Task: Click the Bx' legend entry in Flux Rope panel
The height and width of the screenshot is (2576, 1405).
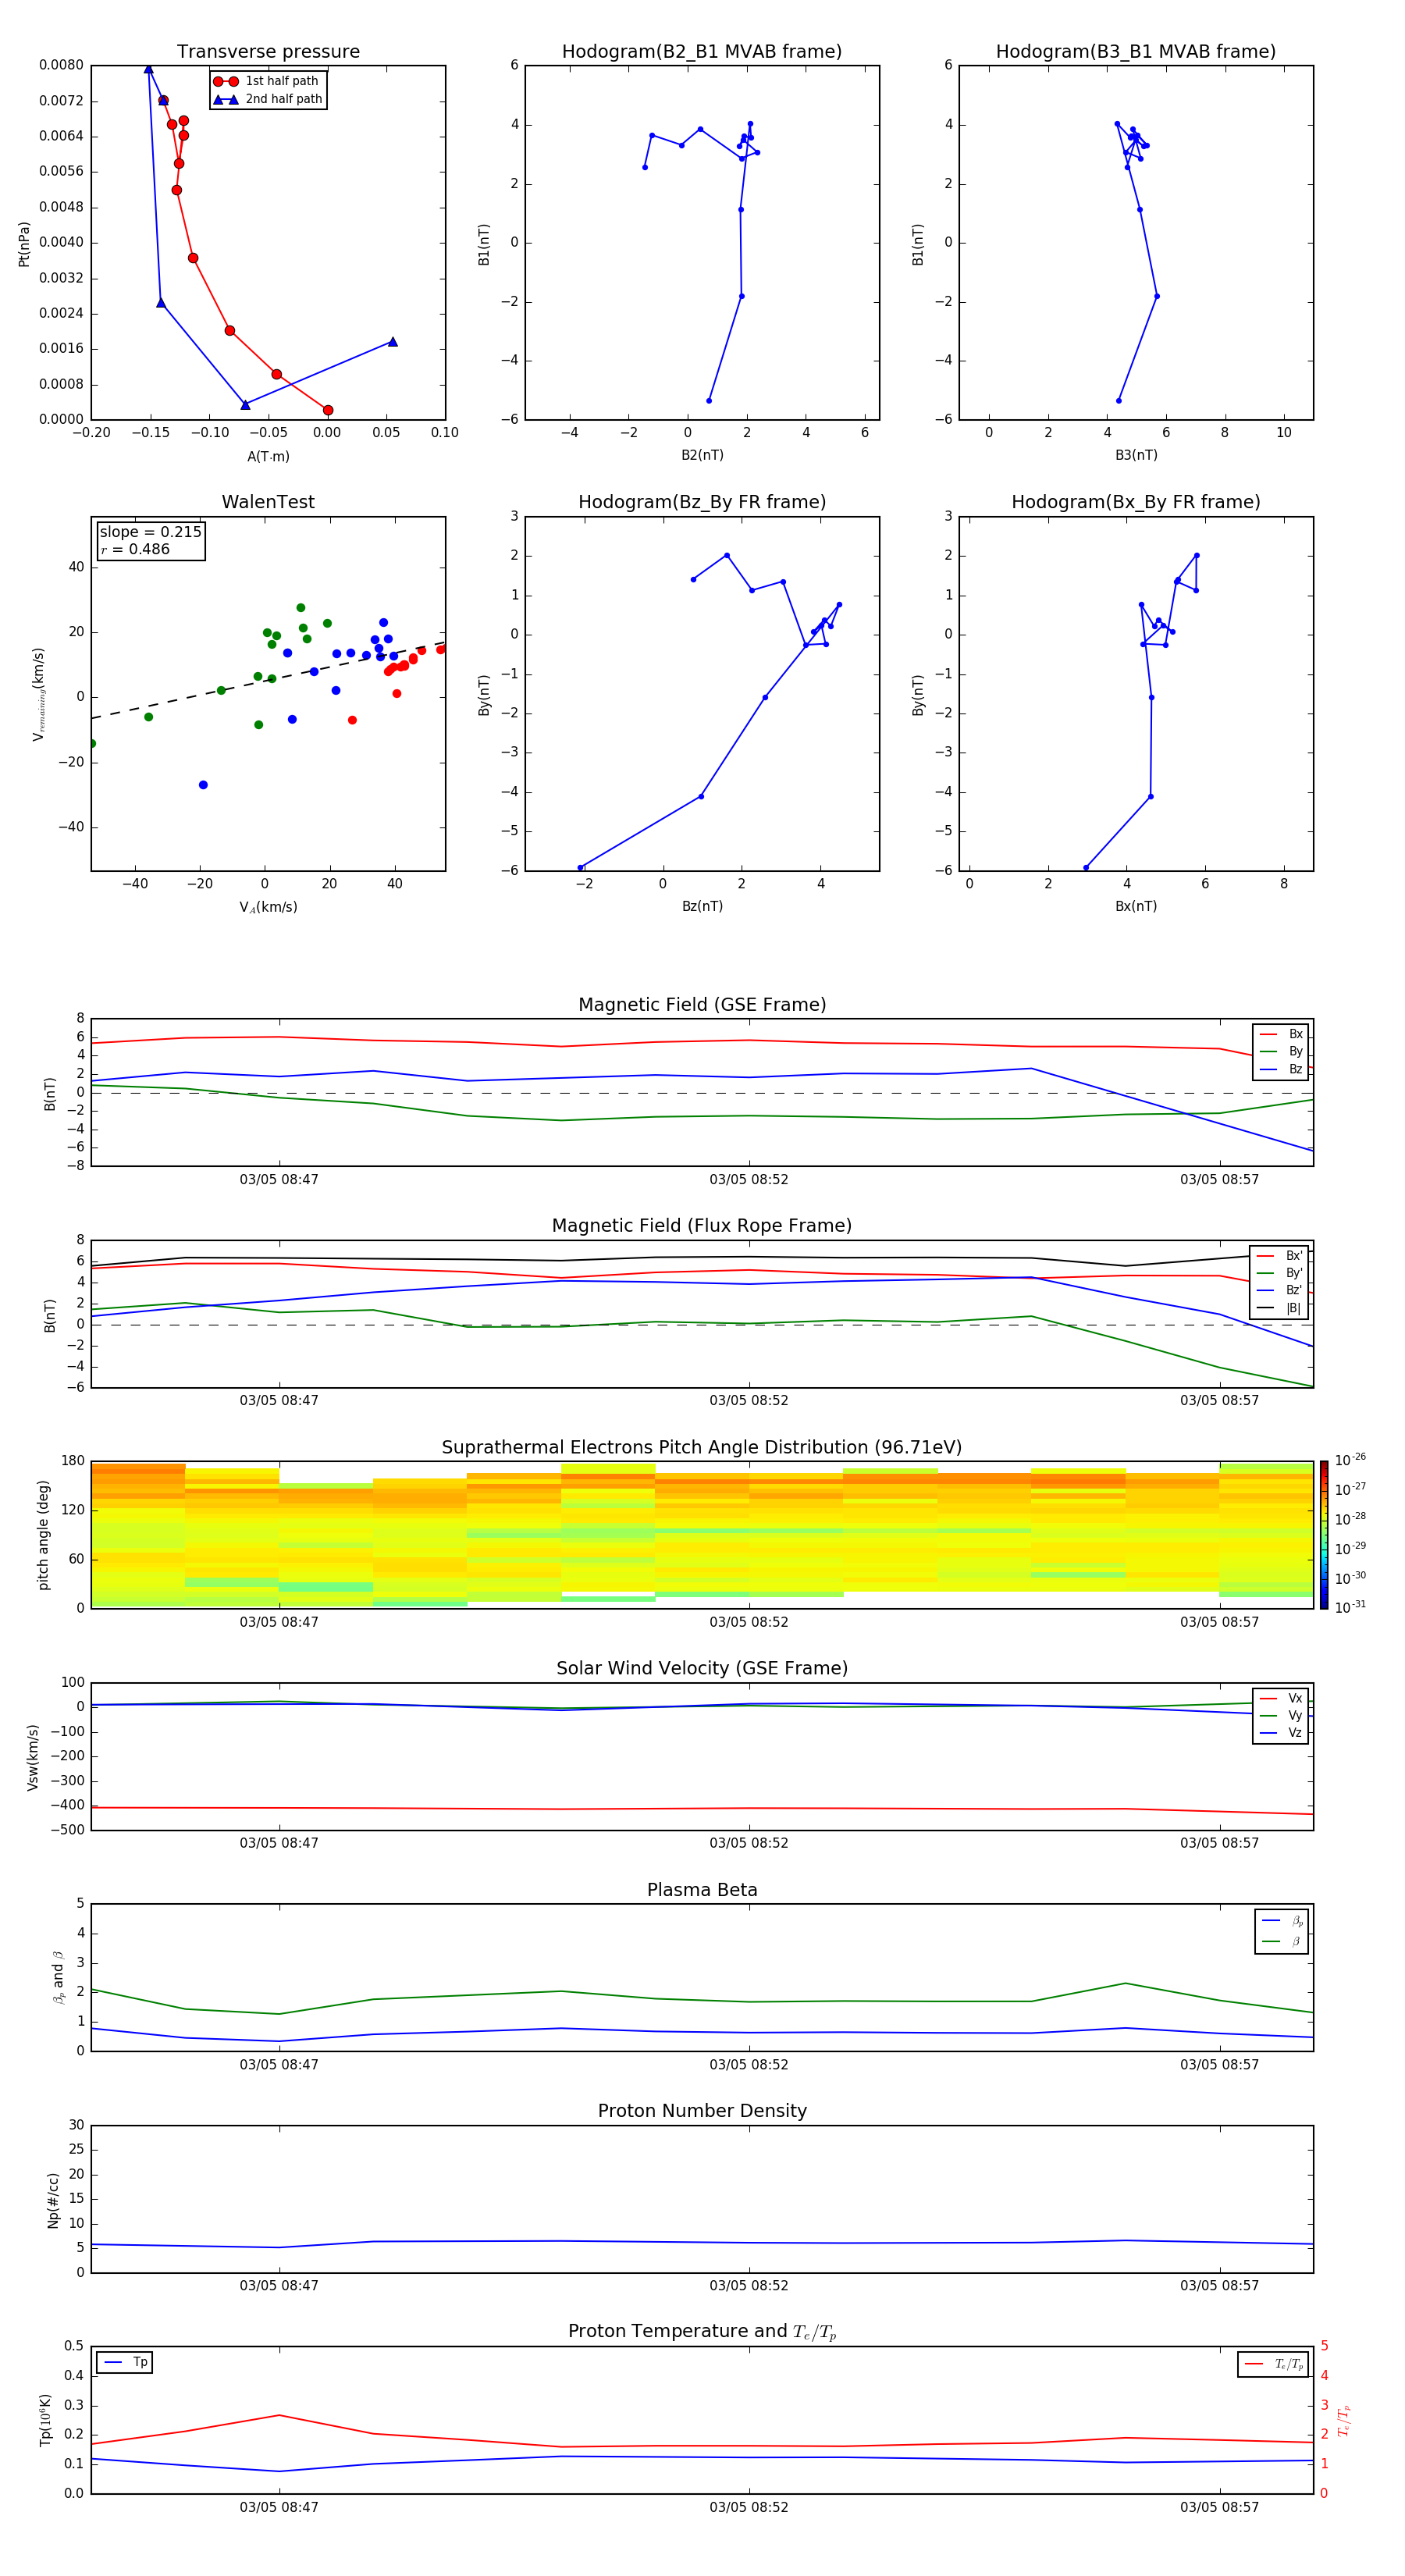Action: click(x=1279, y=1256)
